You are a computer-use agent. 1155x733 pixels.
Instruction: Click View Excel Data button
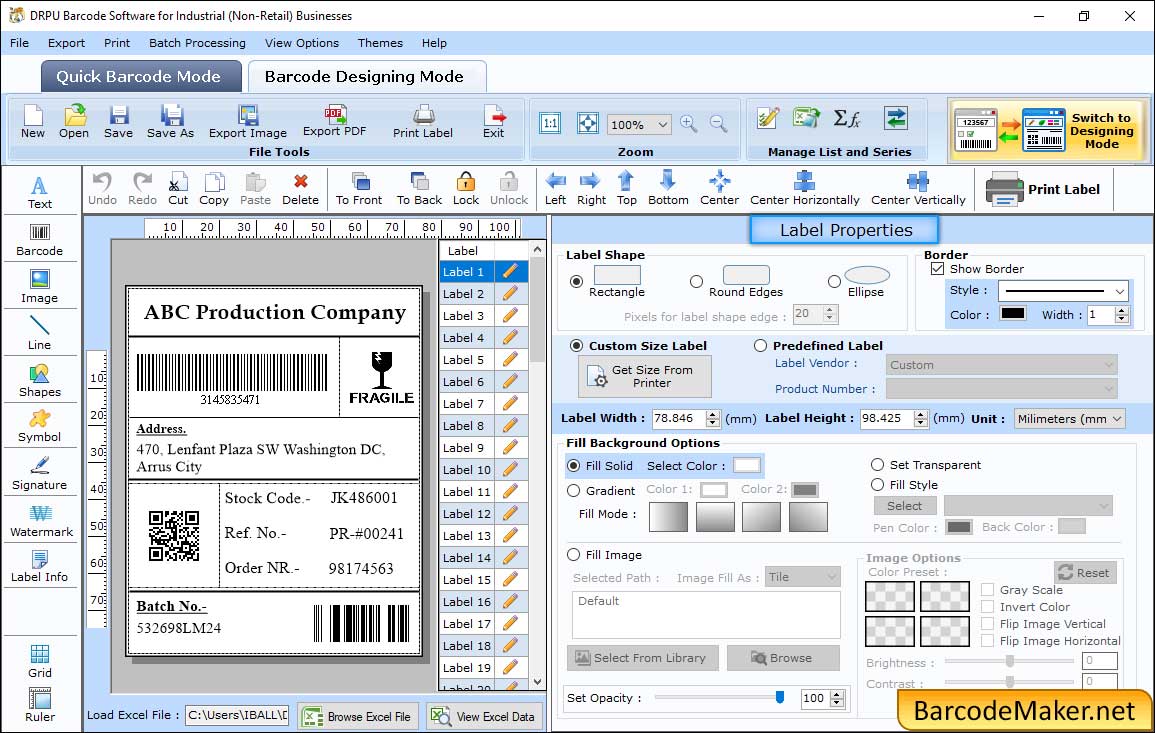click(485, 716)
